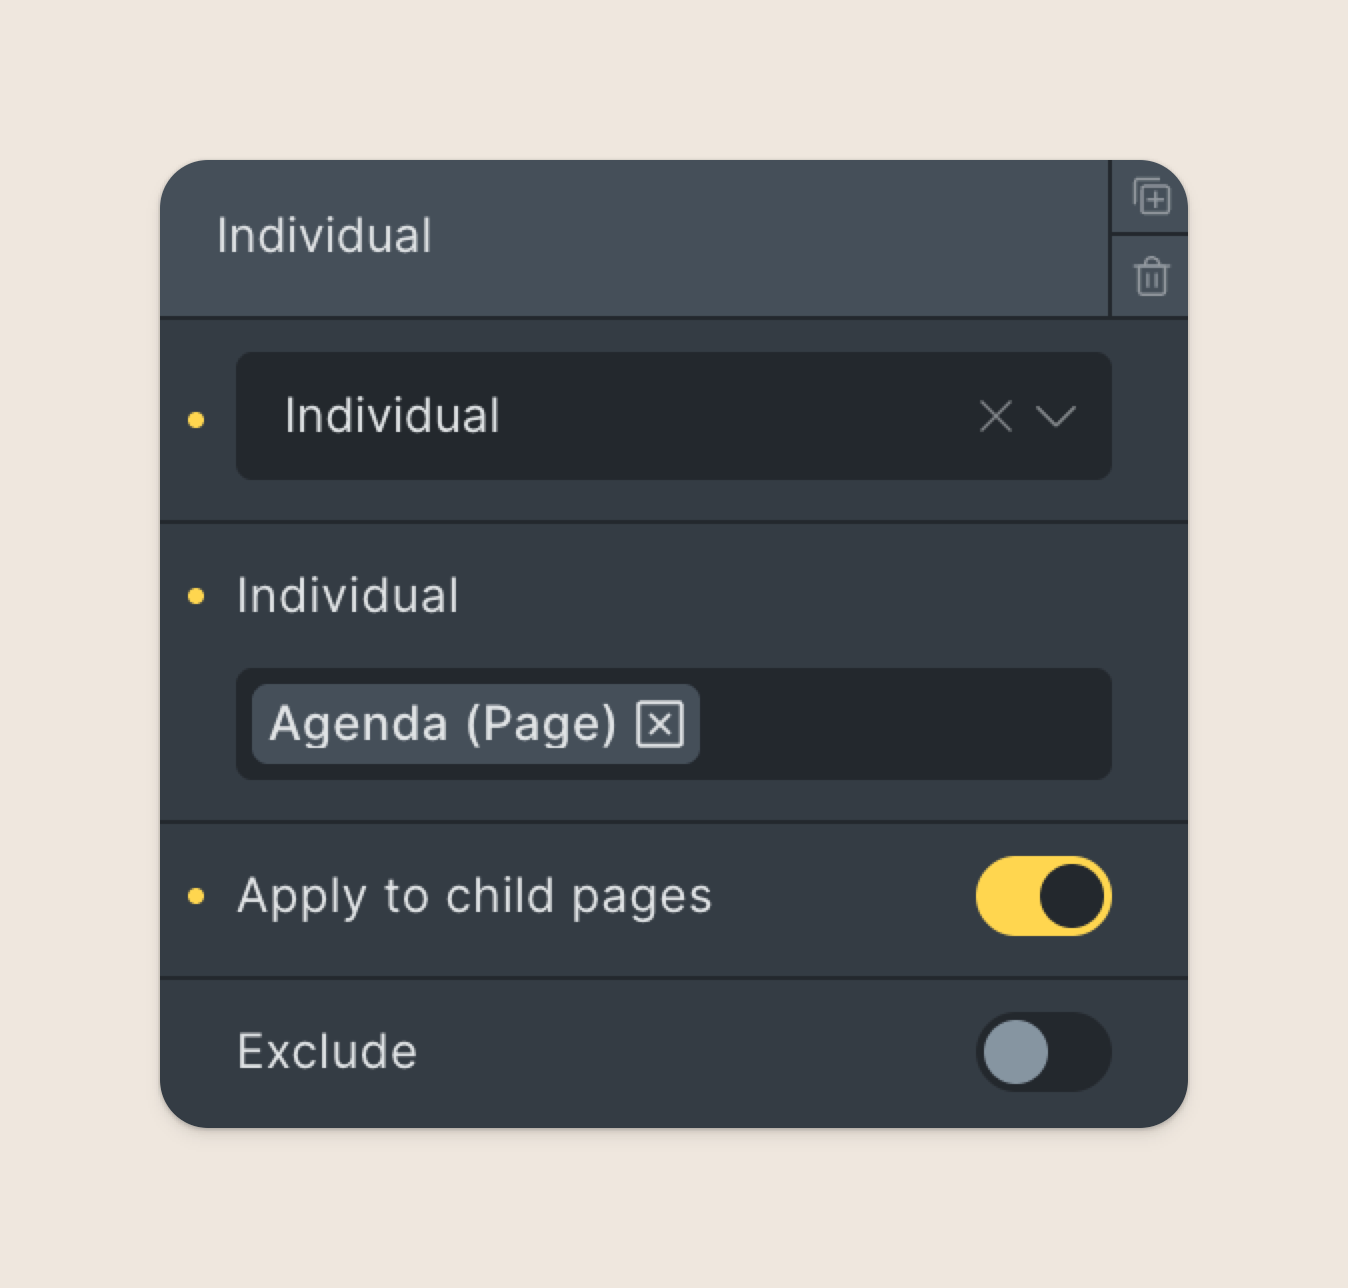
Task: Click the yellow dot beside the Individual dropdown
Action: pos(196,420)
